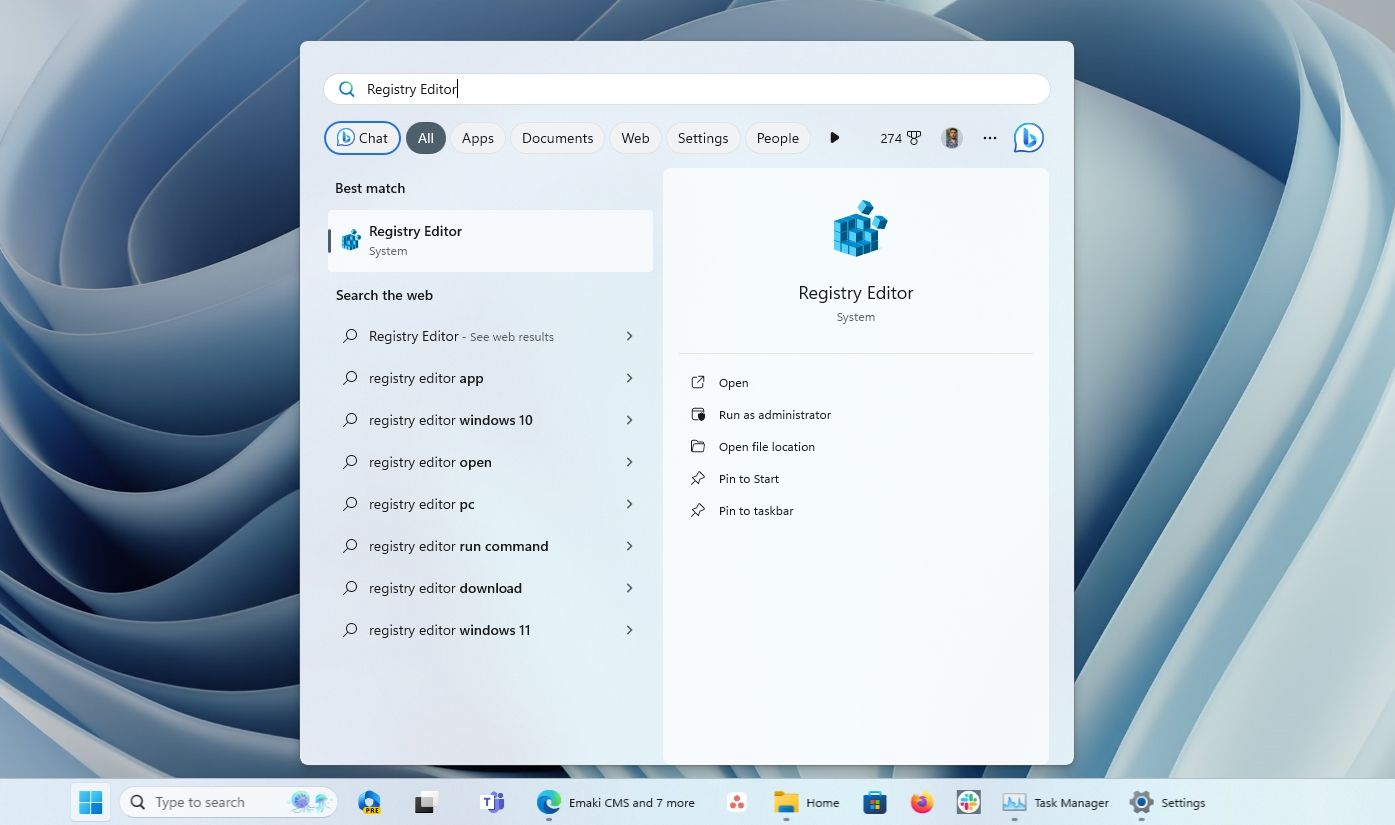Screen dimensions: 1395x825
Task: Open Microsoft Store from the taskbar
Action: (x=875, y=802)
